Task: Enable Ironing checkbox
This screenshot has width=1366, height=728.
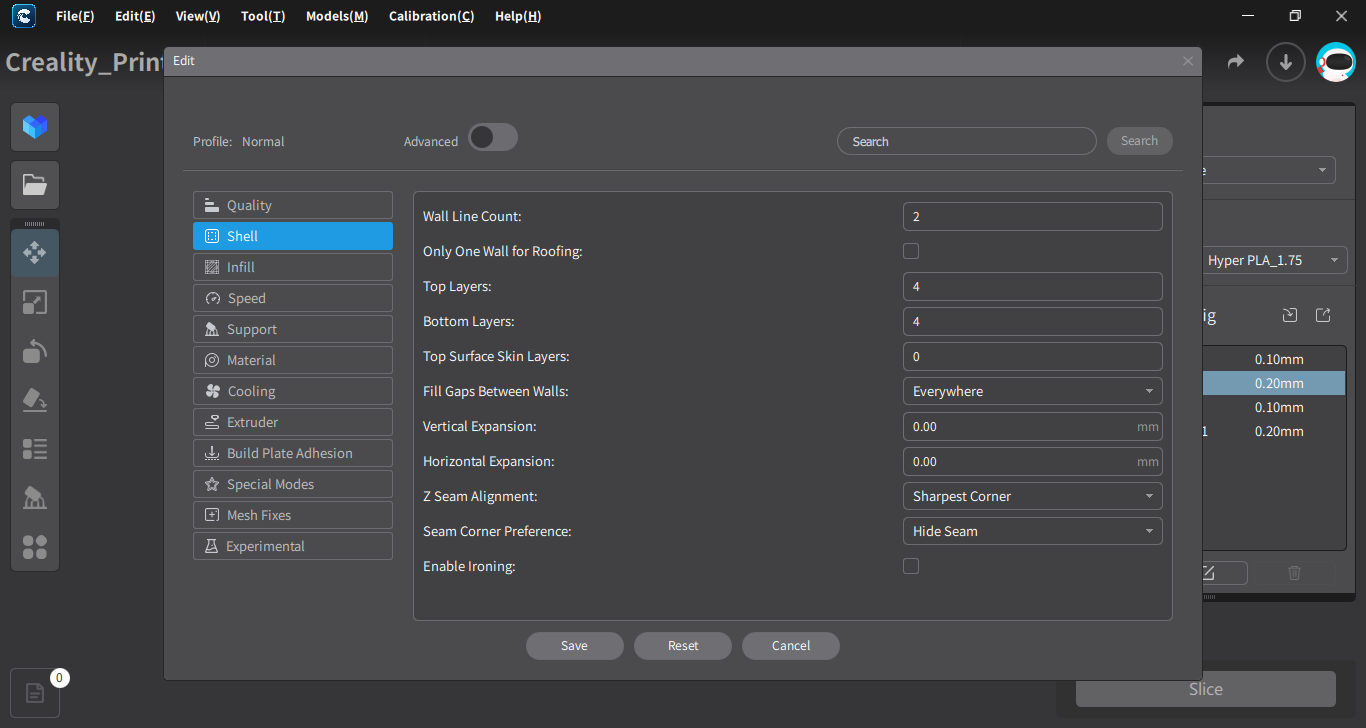Action: [x=911, y=566]
